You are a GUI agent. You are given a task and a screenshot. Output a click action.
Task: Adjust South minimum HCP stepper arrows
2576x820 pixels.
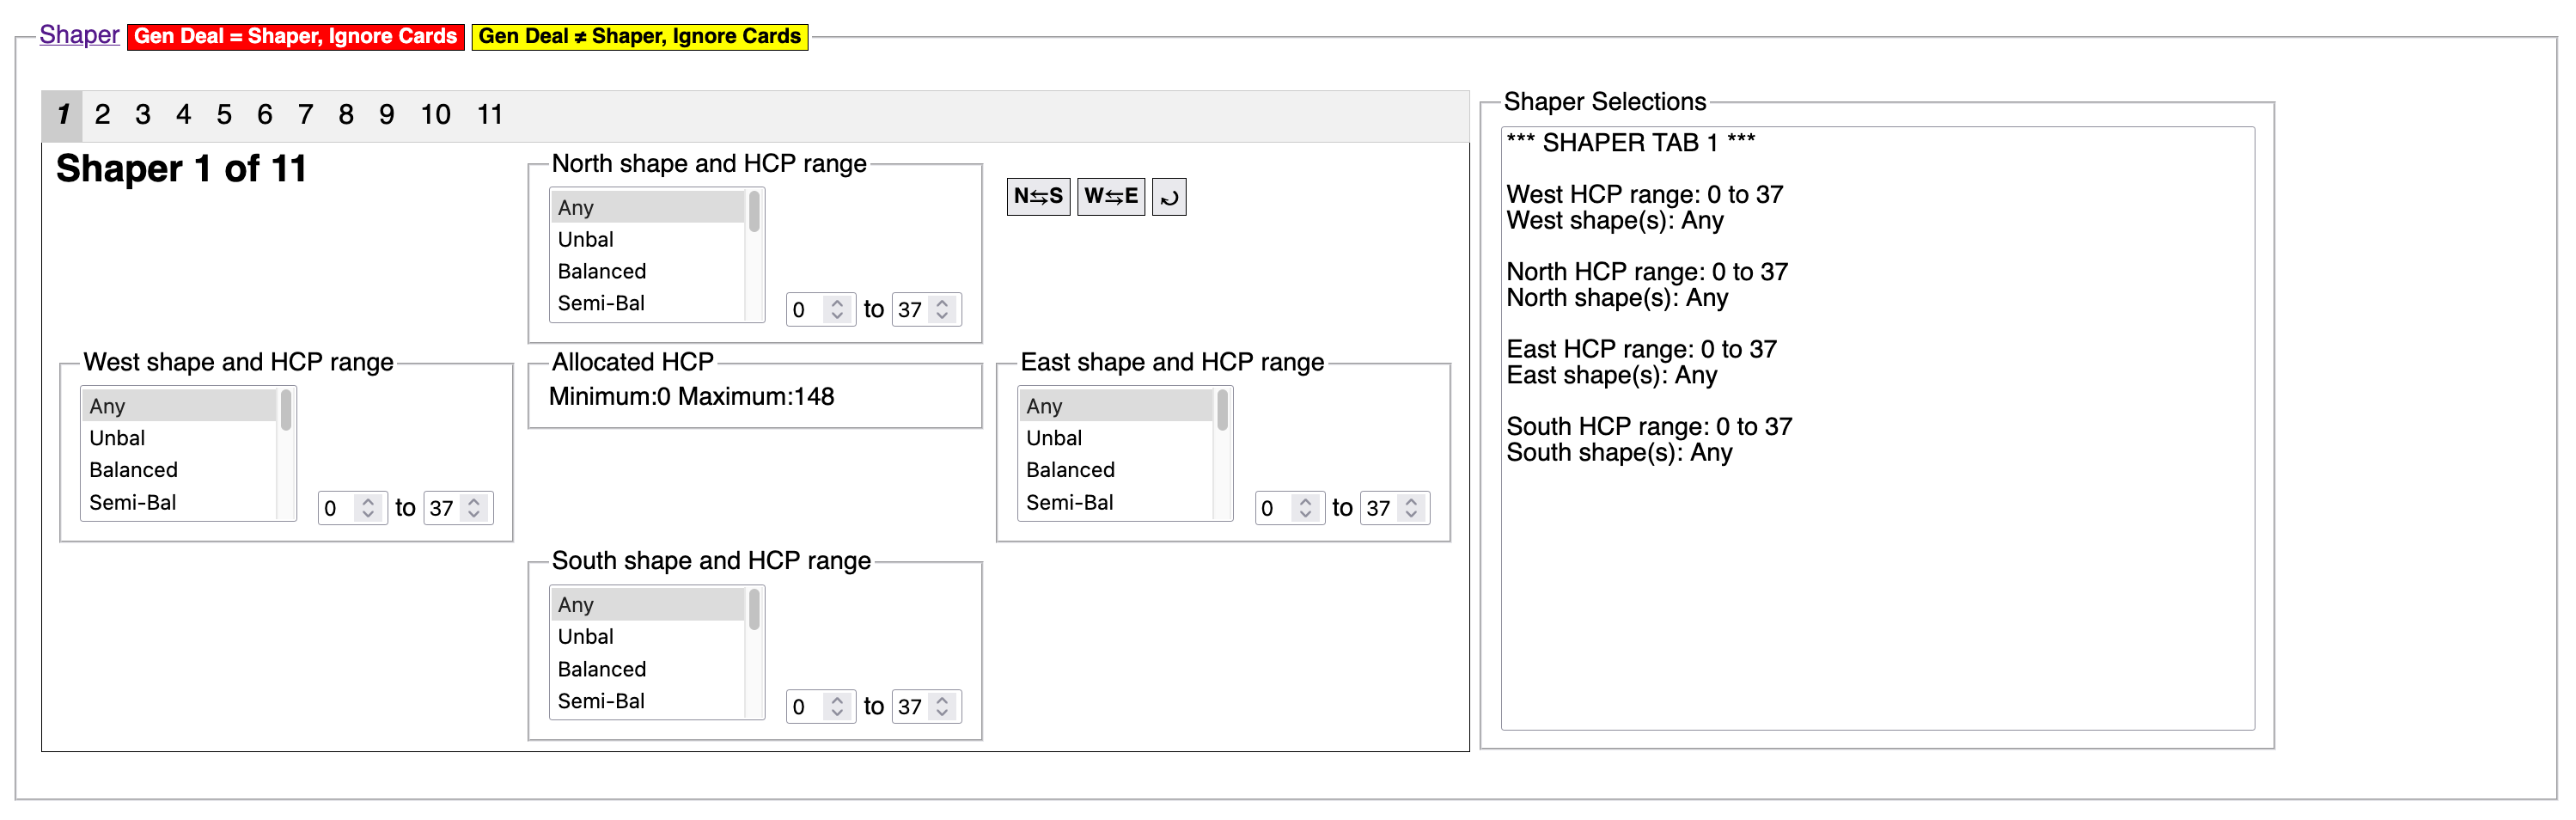pyautogui.click(x=837, y=707)
